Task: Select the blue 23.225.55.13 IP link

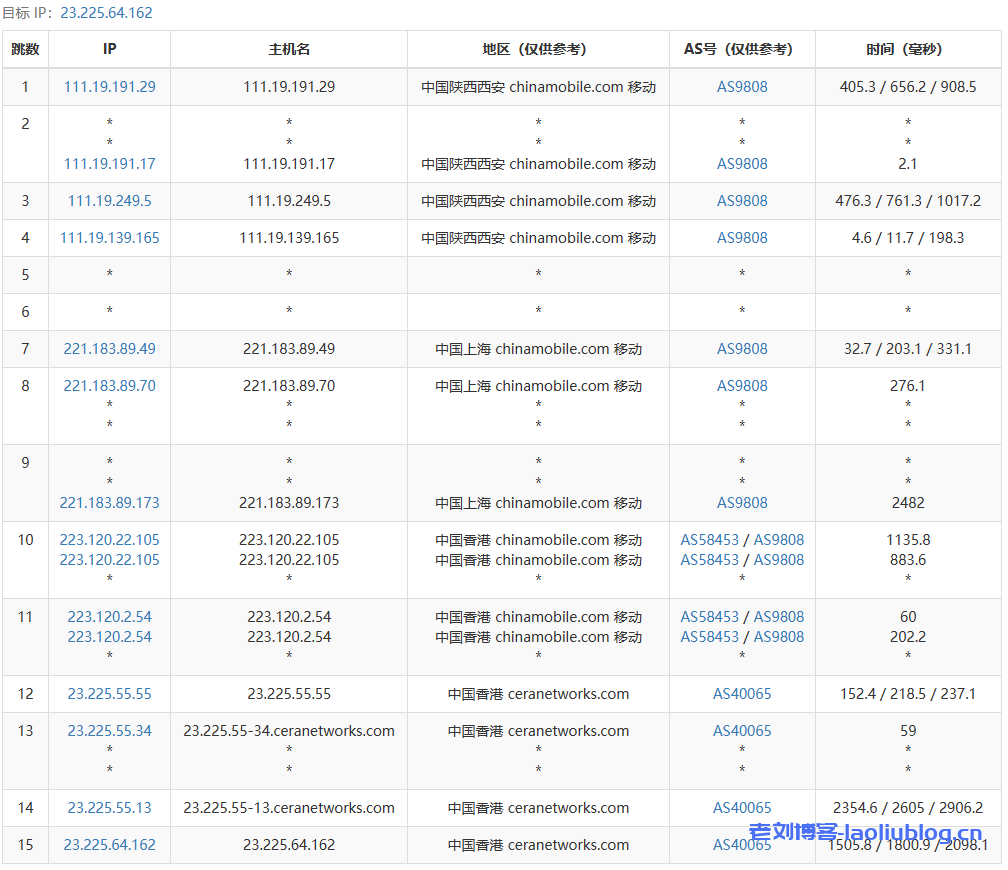Action: pos(110,808)
